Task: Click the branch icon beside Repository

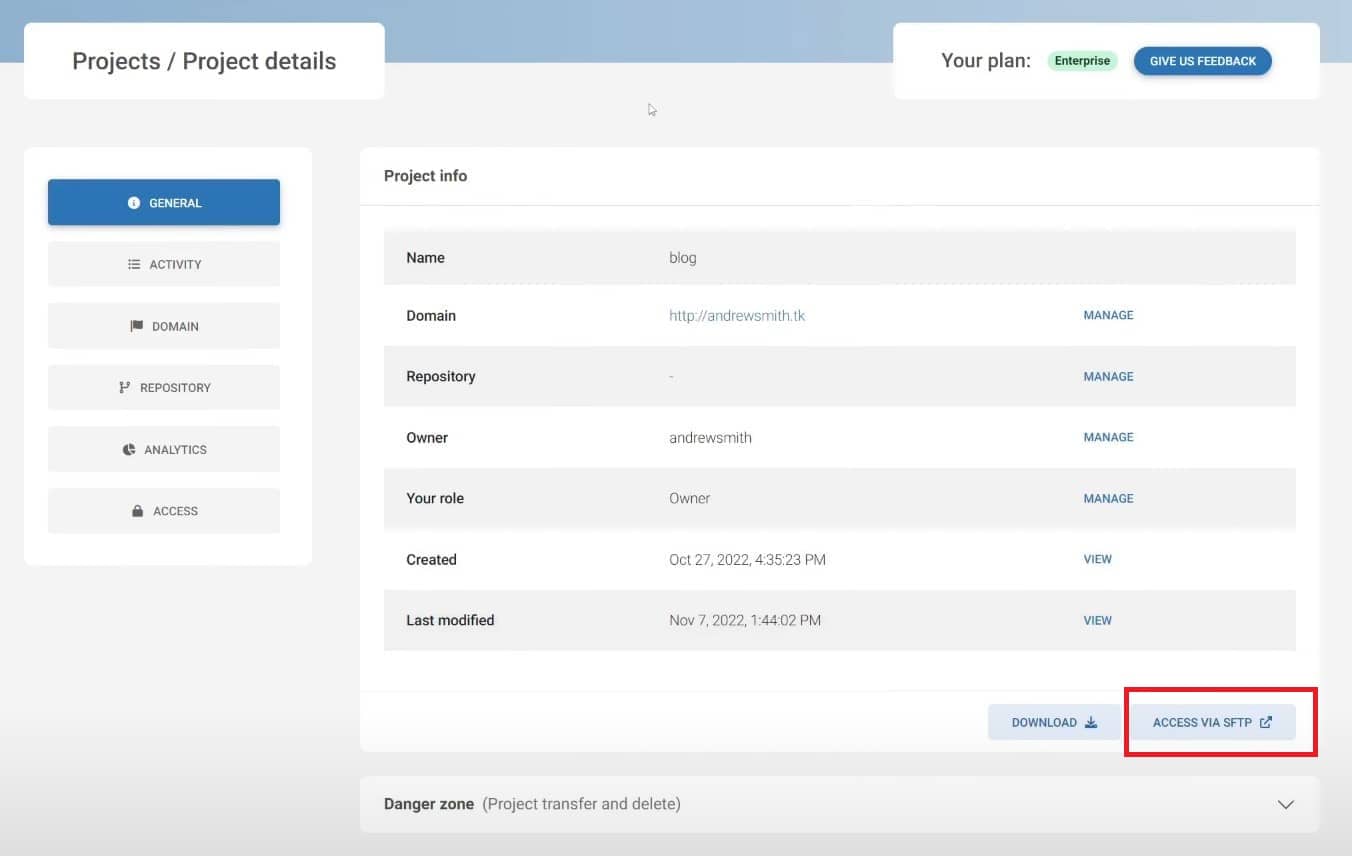Action: coord(125,388)
